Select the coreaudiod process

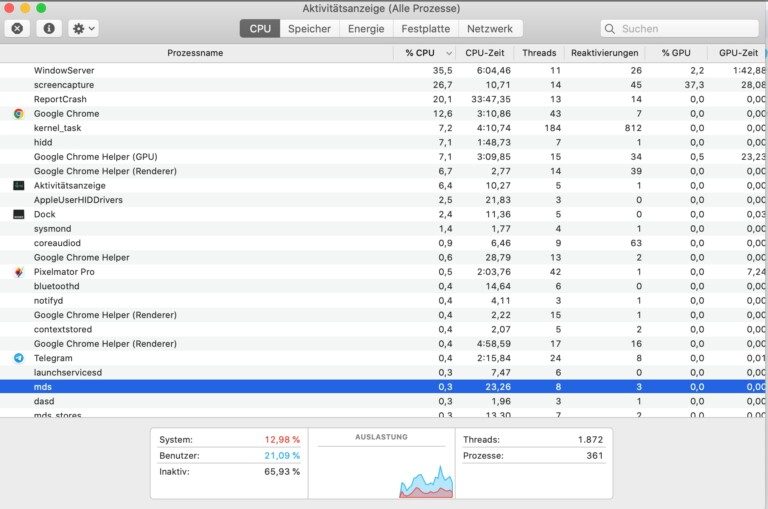[x=384, y=243]
